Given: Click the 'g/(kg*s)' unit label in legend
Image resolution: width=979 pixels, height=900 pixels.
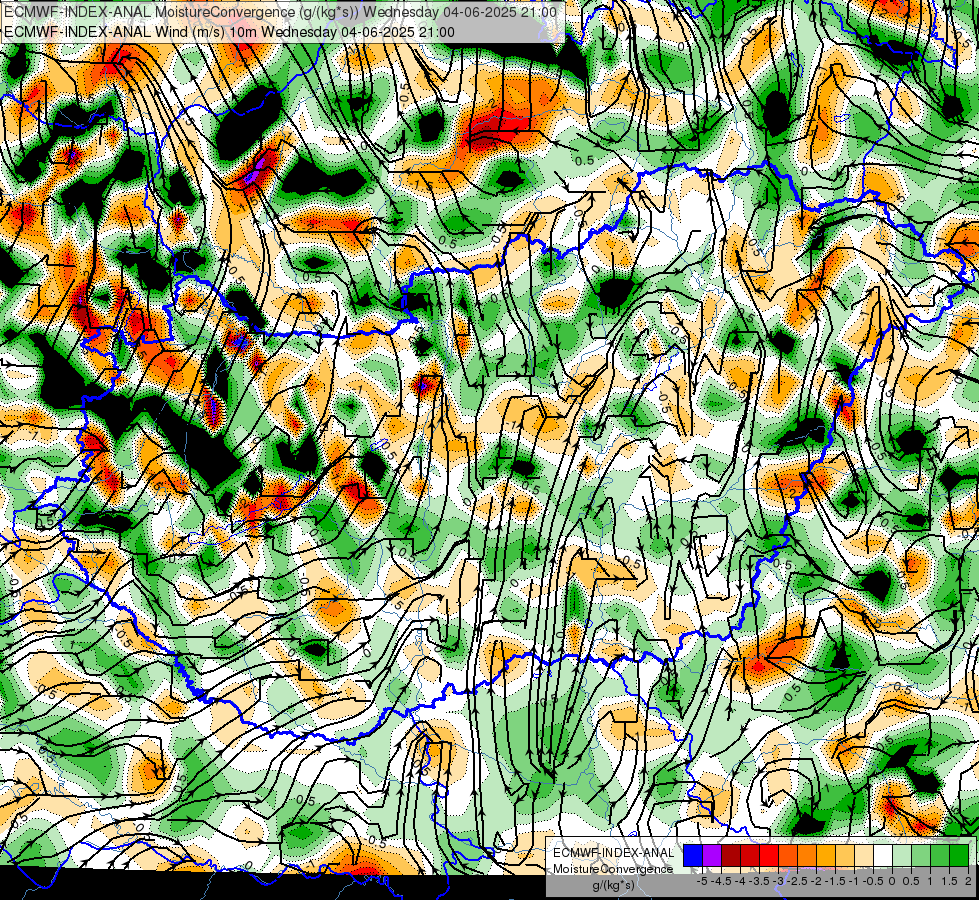Looking at the screenshot, I should click(x=613, y=886).
